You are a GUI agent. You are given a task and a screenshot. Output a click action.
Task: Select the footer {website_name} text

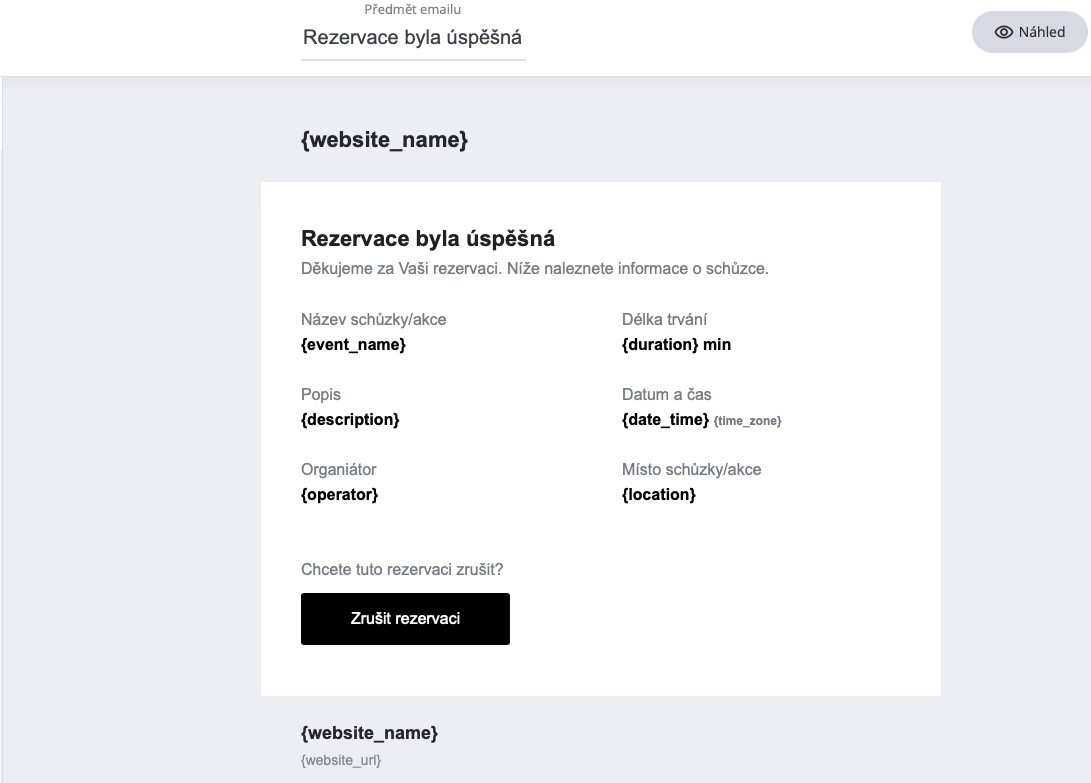369,733
